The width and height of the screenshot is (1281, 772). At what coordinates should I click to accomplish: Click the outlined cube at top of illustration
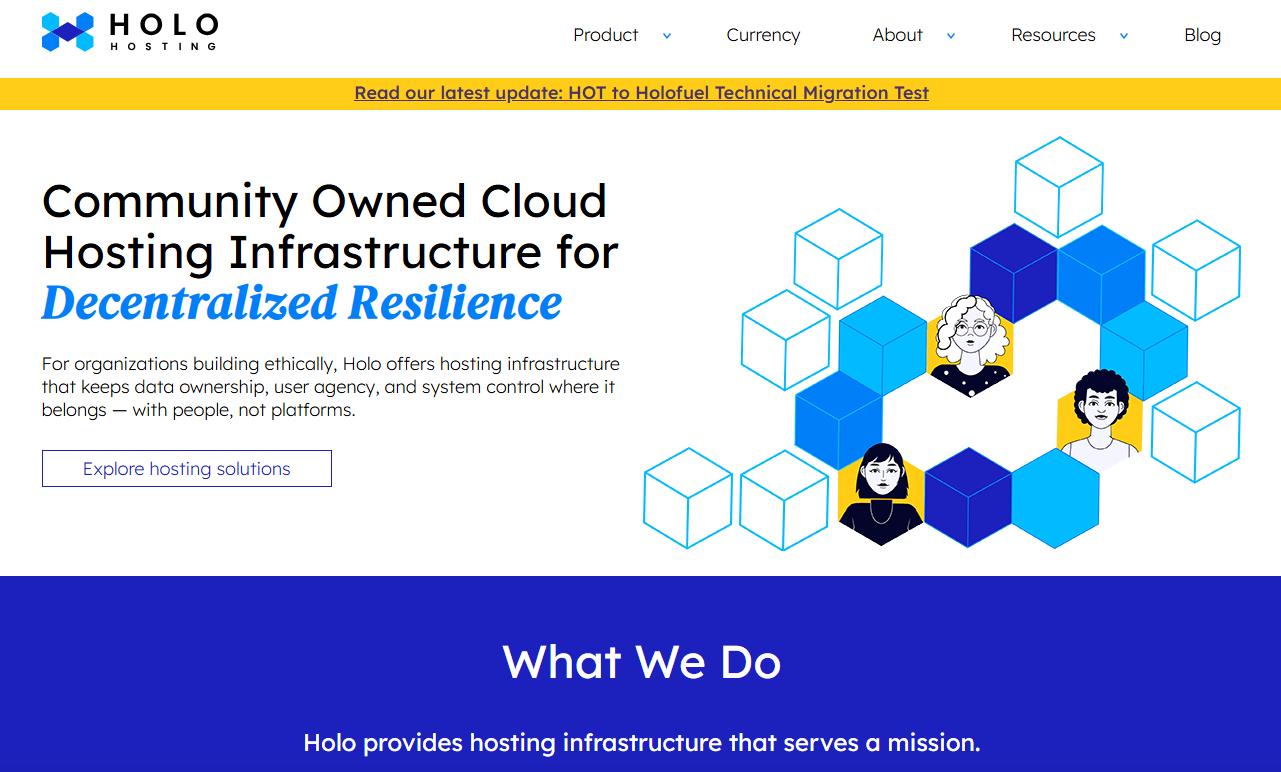[1059, 187]
